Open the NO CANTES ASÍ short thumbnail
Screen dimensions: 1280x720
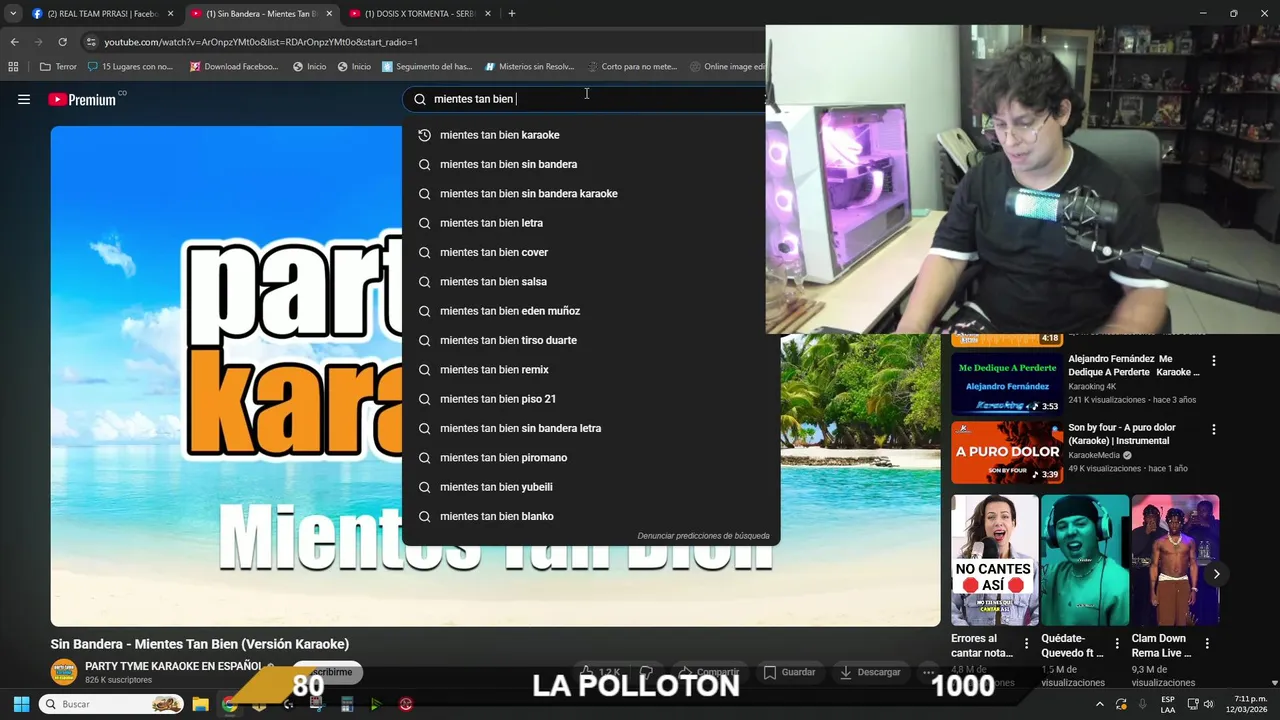[994, 560]
